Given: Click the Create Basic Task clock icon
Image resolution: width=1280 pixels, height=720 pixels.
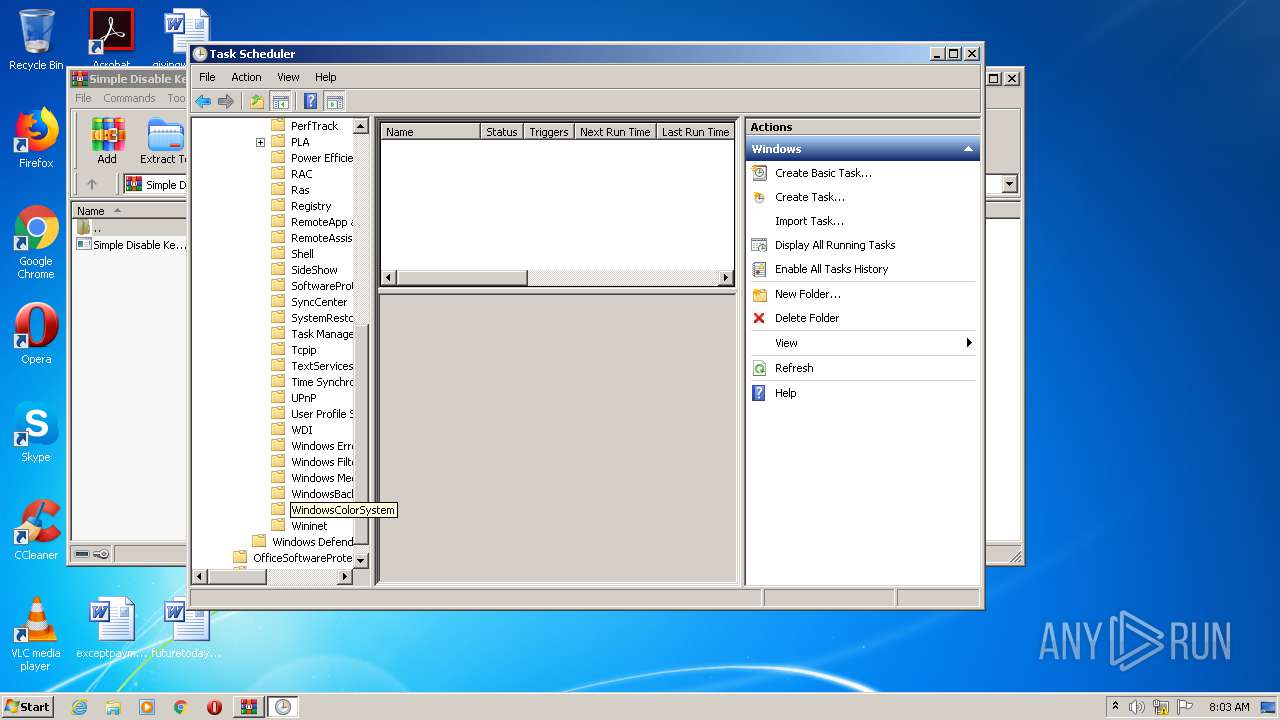Looking at the screenshot, I should [759, 173].
